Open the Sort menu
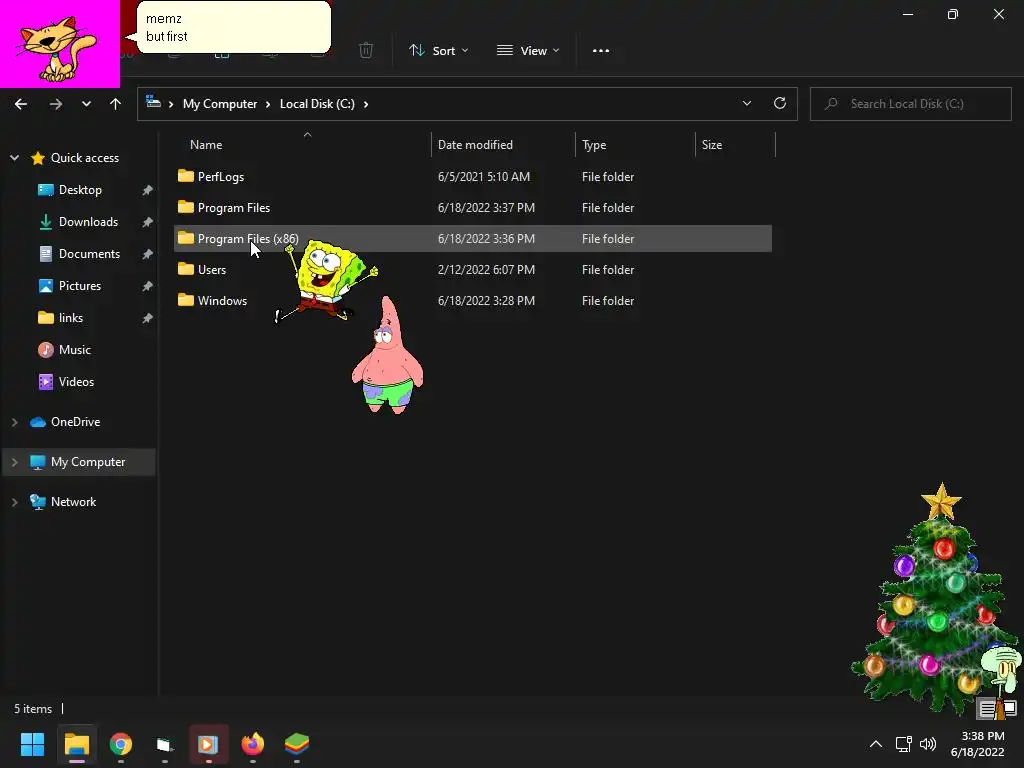Viewport: 1024px width, 768px height. pos(439,50)
